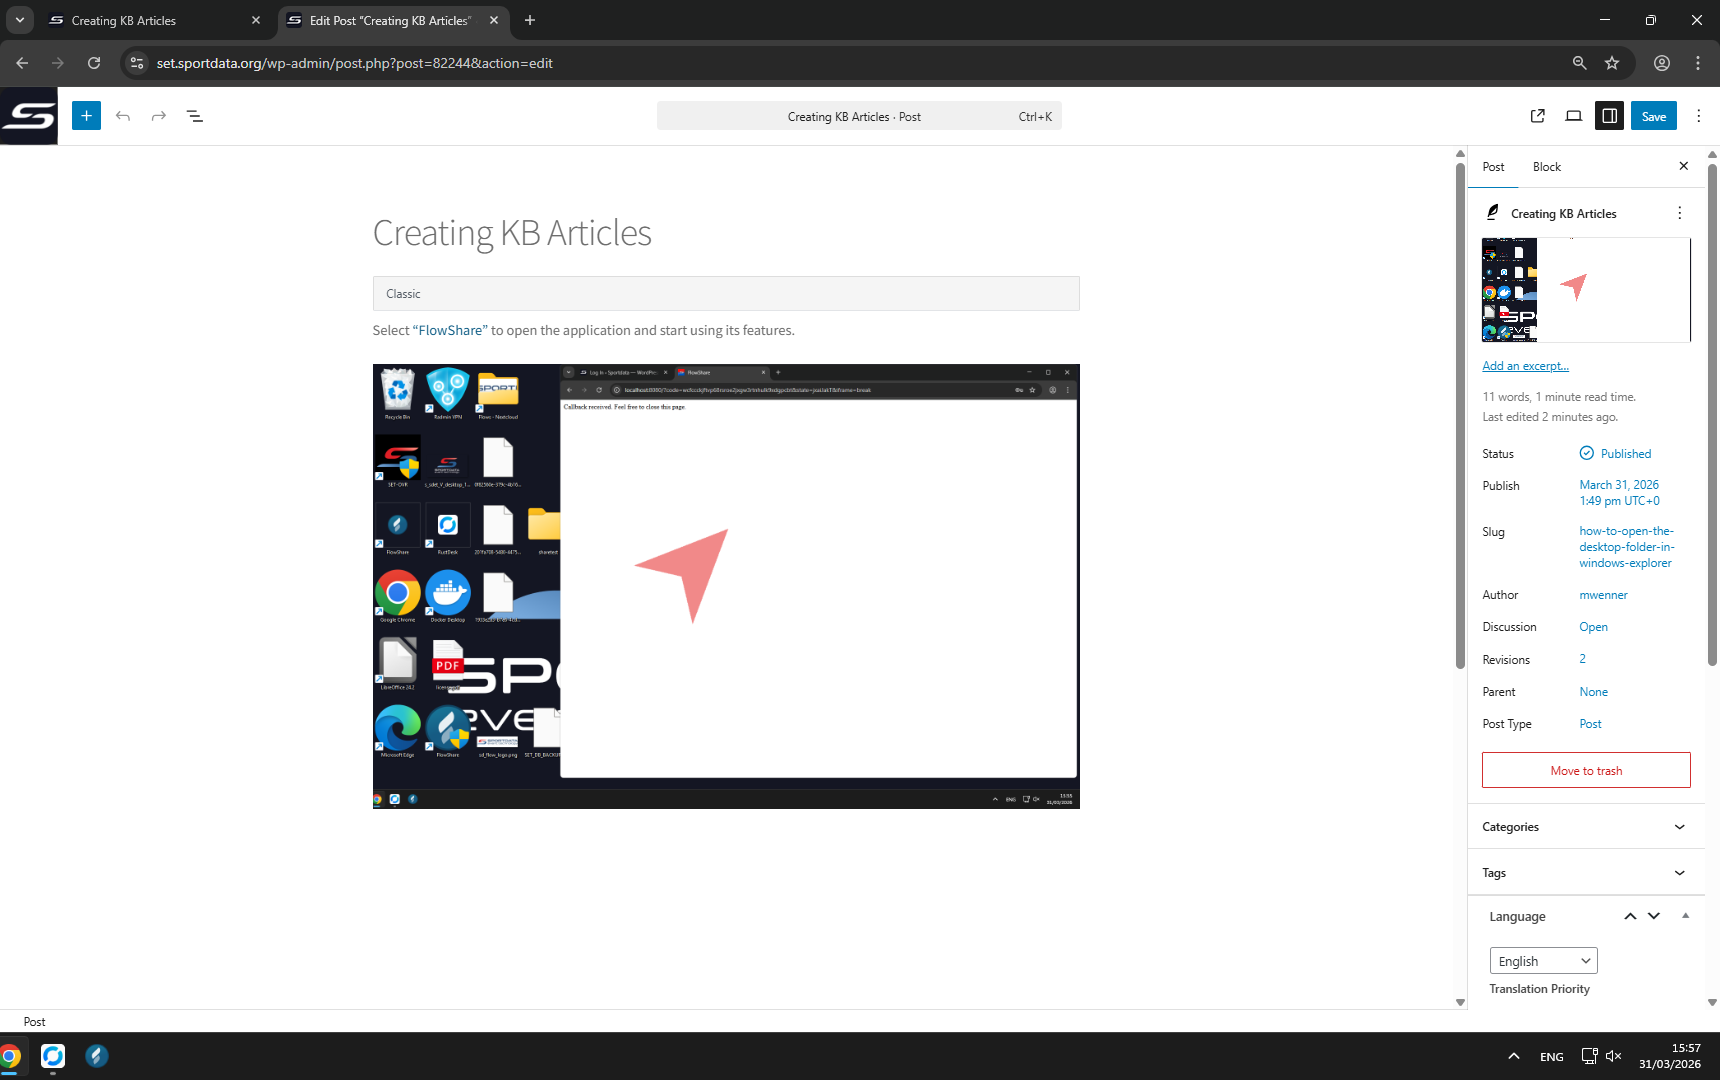Open the English language dropdown
Viewport: 1720px width, 1080px height.
1543,961
